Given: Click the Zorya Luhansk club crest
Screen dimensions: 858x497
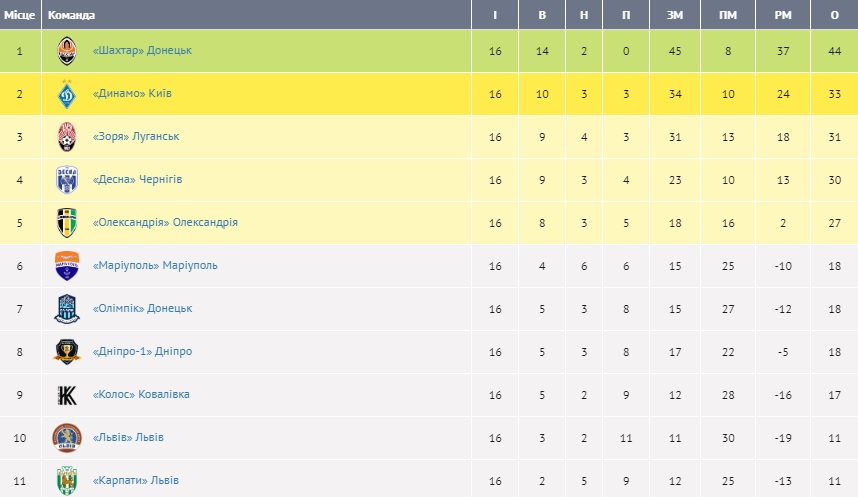Looking at the screenshot, I should click(67, 137).
